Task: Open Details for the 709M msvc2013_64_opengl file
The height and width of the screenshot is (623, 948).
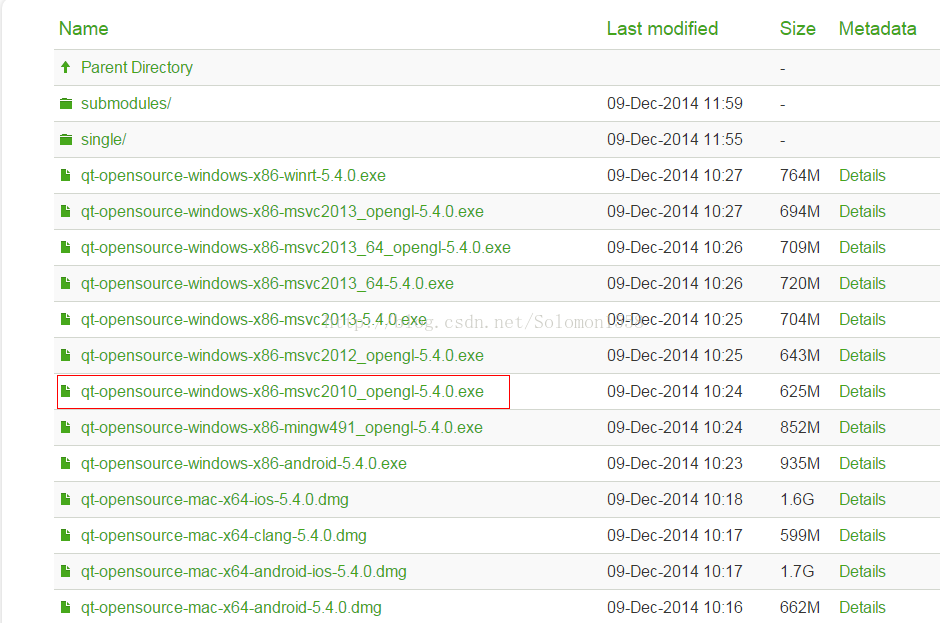Action: tap(862, 247)
